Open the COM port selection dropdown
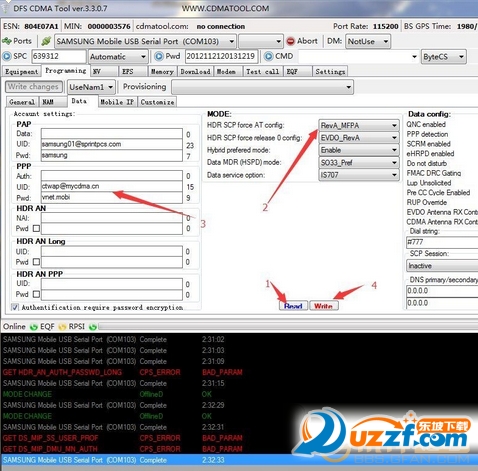 coord(145,42)
